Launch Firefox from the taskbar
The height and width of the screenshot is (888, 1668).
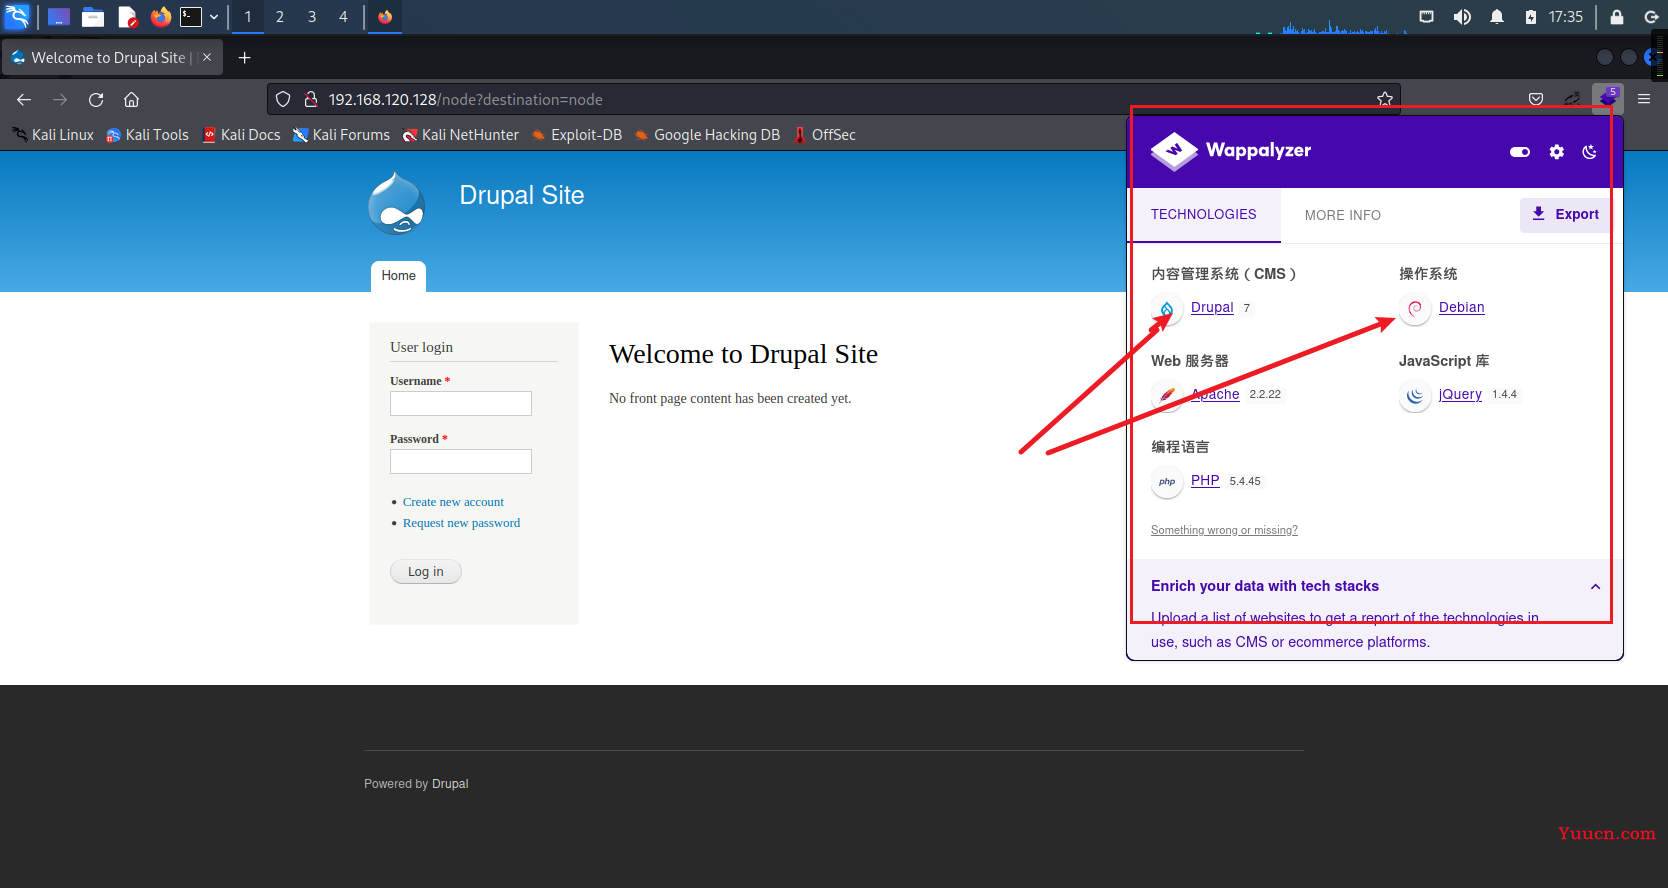click(160, 17)
